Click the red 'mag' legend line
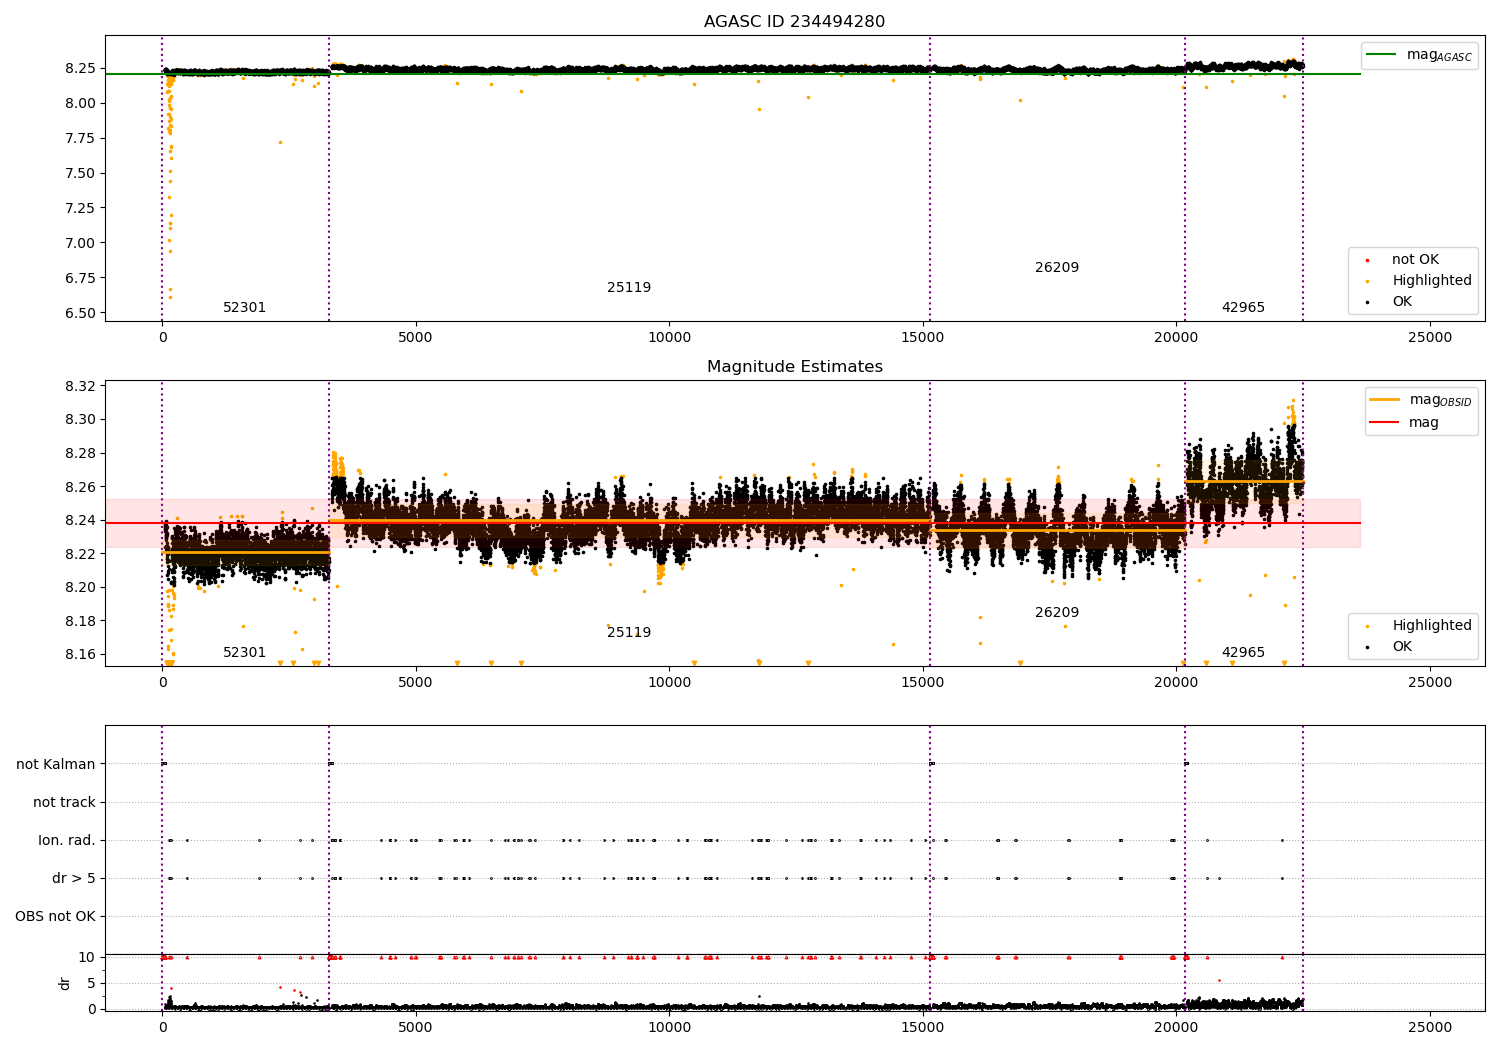The height and width of the screenshot is (1050, 1500). (x=1384, y=423)
